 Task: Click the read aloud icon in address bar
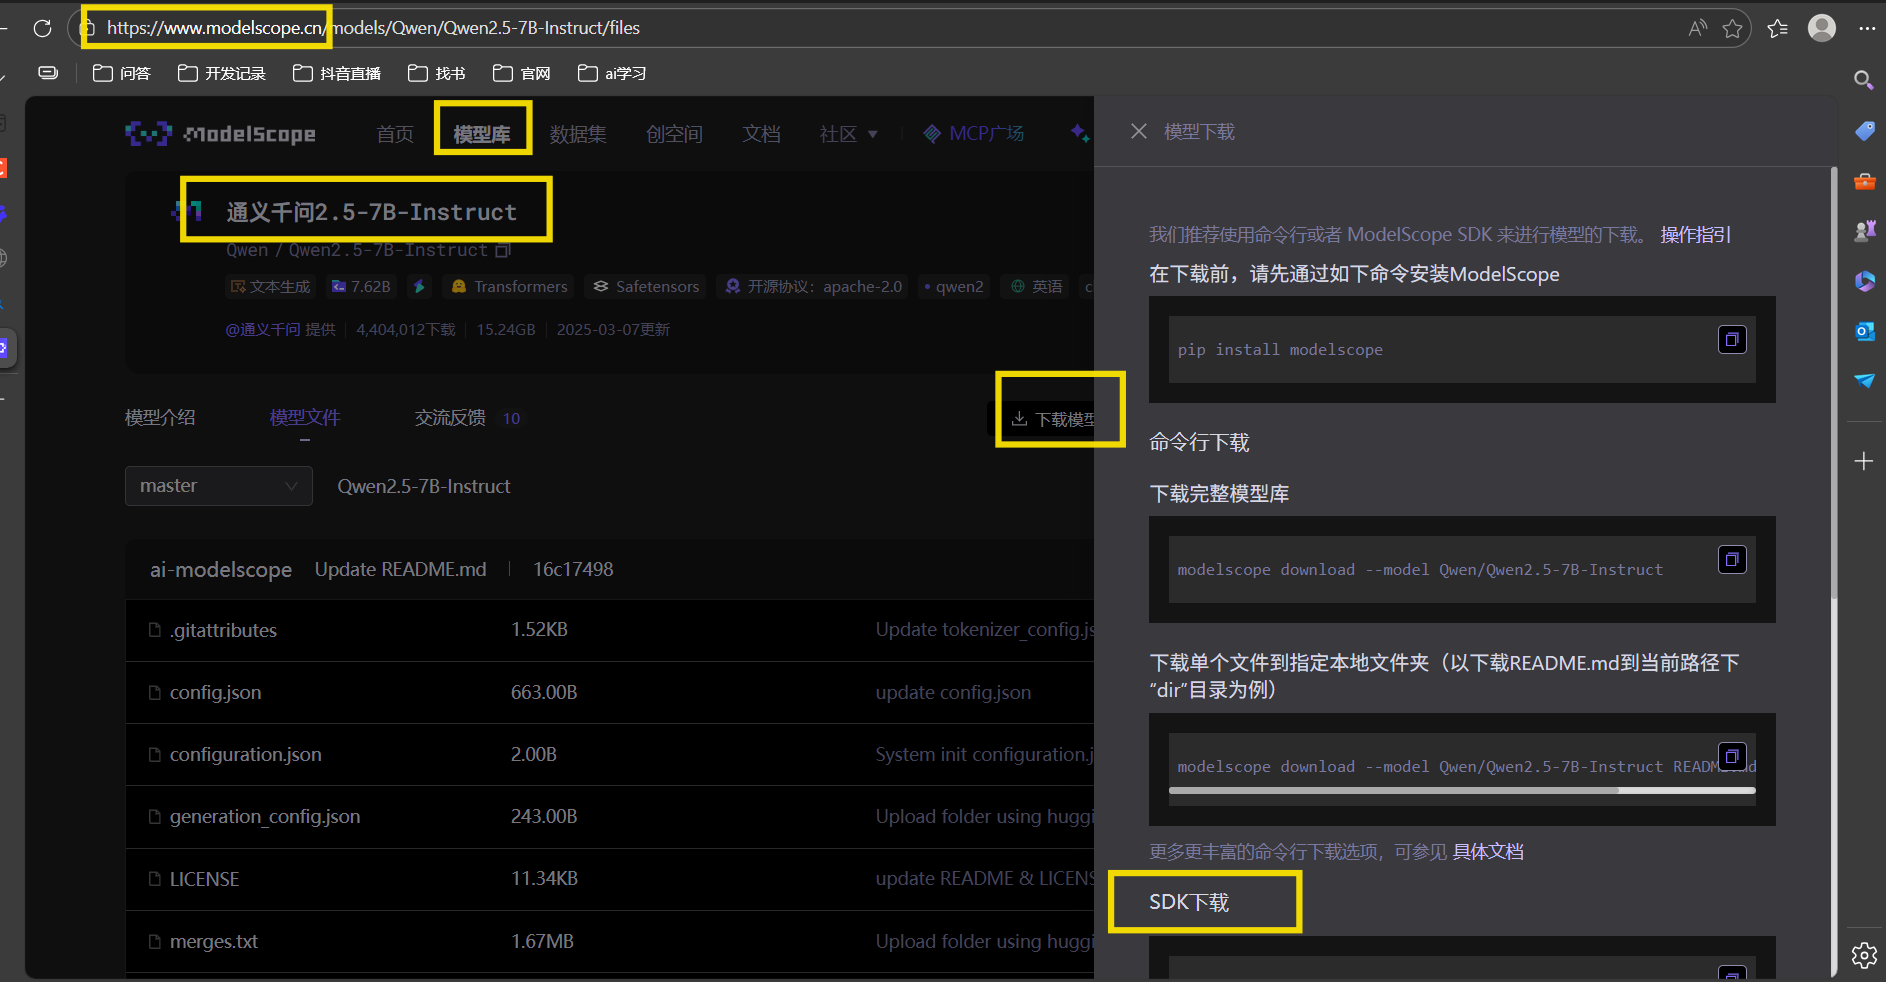1697,28
